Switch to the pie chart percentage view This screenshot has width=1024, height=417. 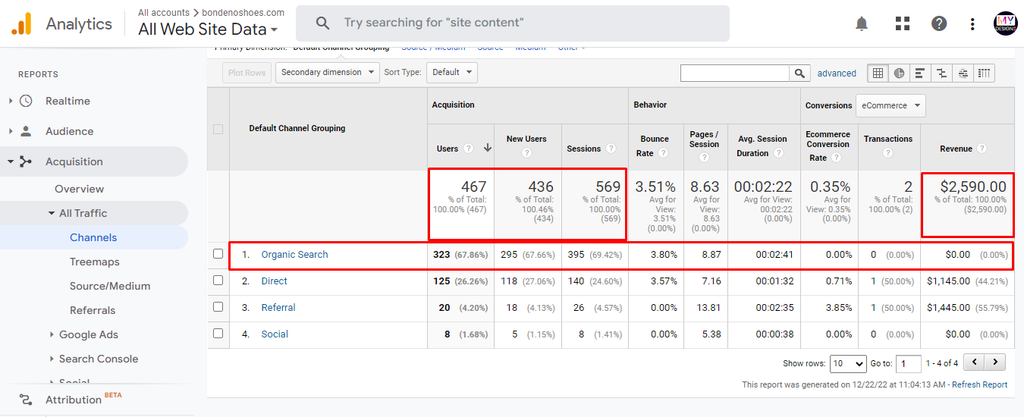[x=899, y=73]
